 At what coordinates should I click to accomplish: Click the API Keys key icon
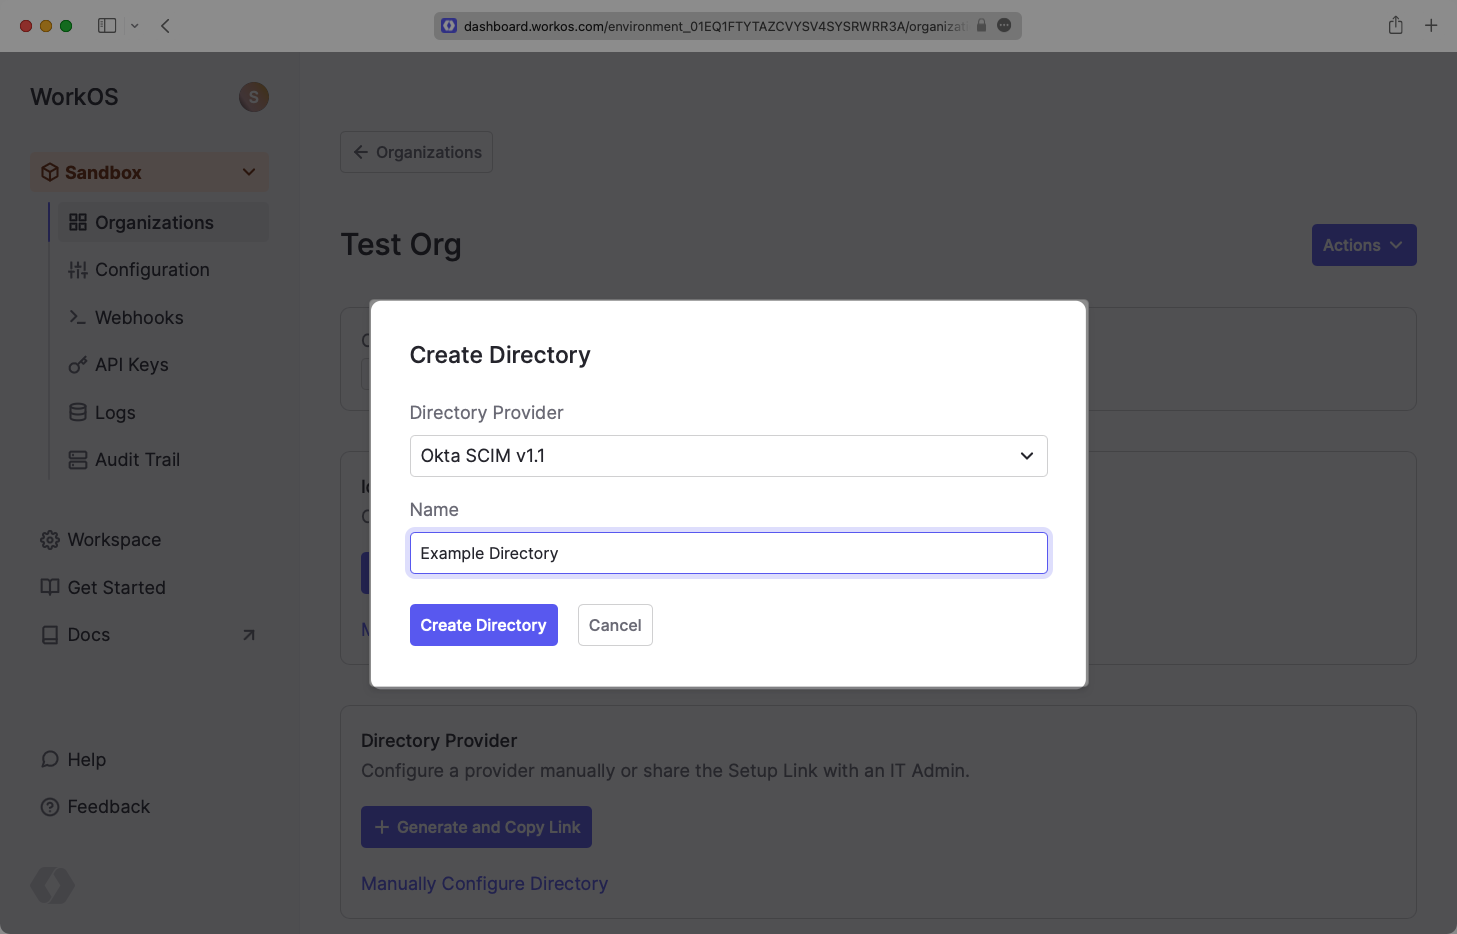[78, 365]
